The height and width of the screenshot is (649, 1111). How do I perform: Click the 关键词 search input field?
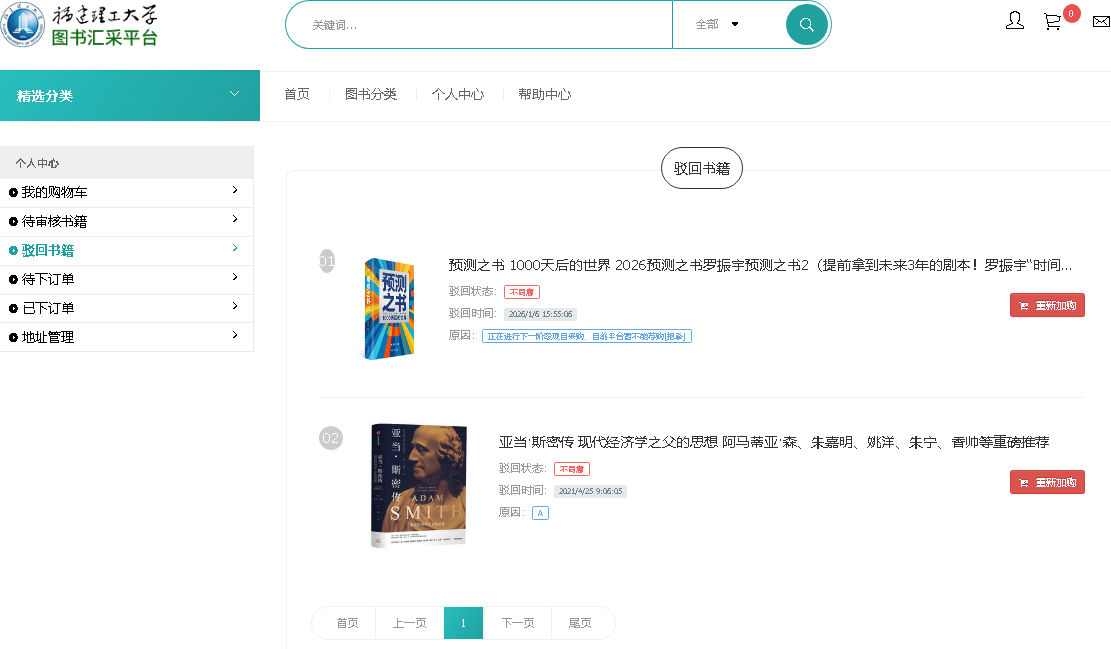tap(480, 25)
